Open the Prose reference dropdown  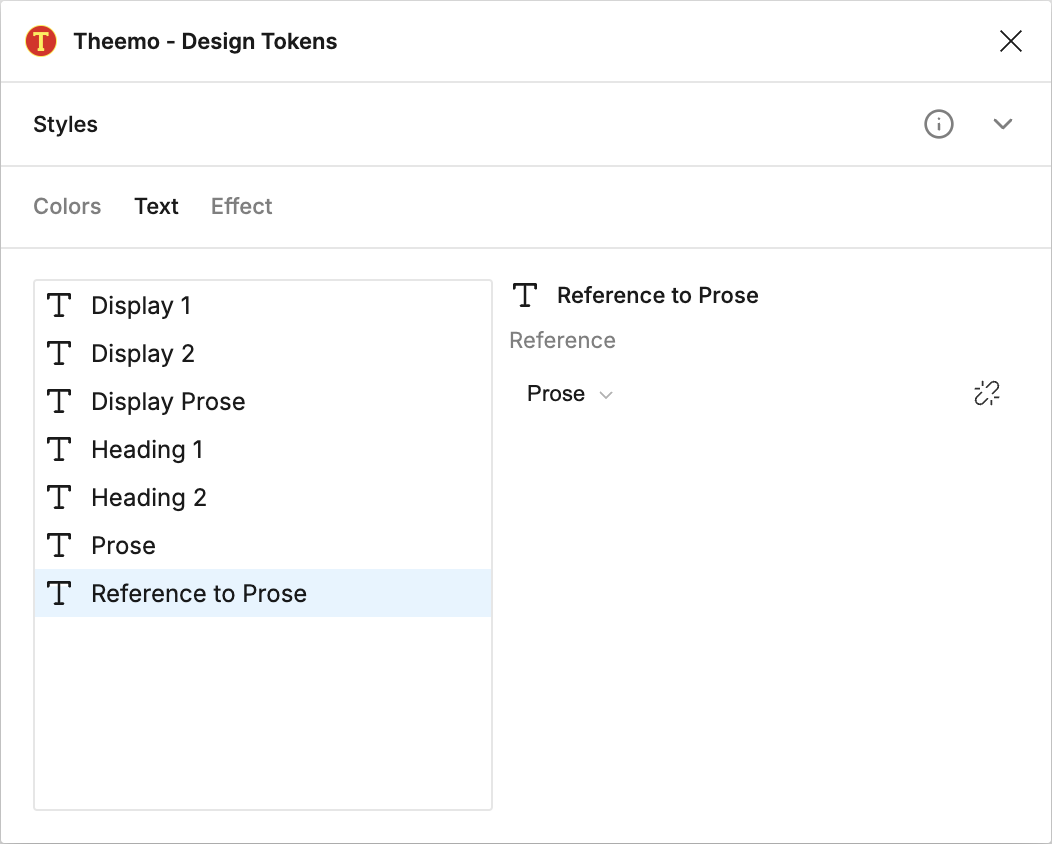pyautogui.click(x=570, y=394)
